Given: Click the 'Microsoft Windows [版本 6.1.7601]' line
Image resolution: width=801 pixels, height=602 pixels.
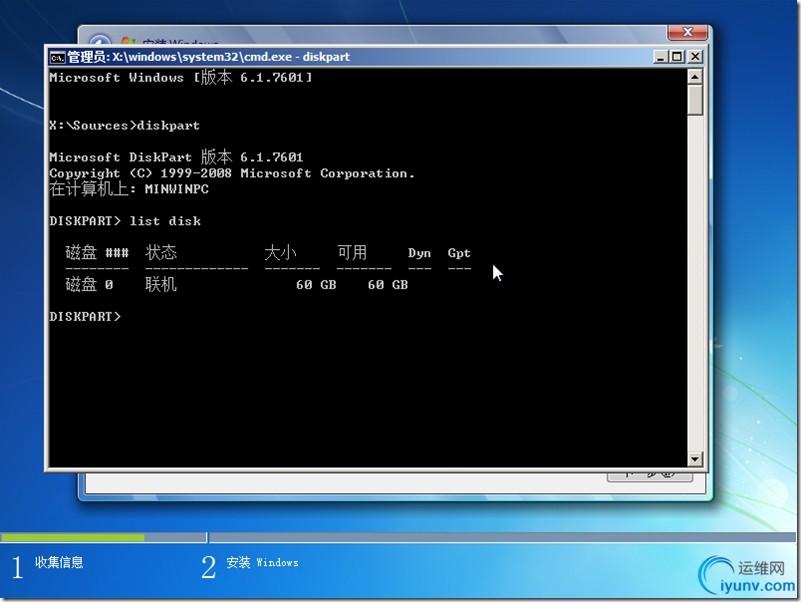Looking at the screenshot, I should coord(181,77).
